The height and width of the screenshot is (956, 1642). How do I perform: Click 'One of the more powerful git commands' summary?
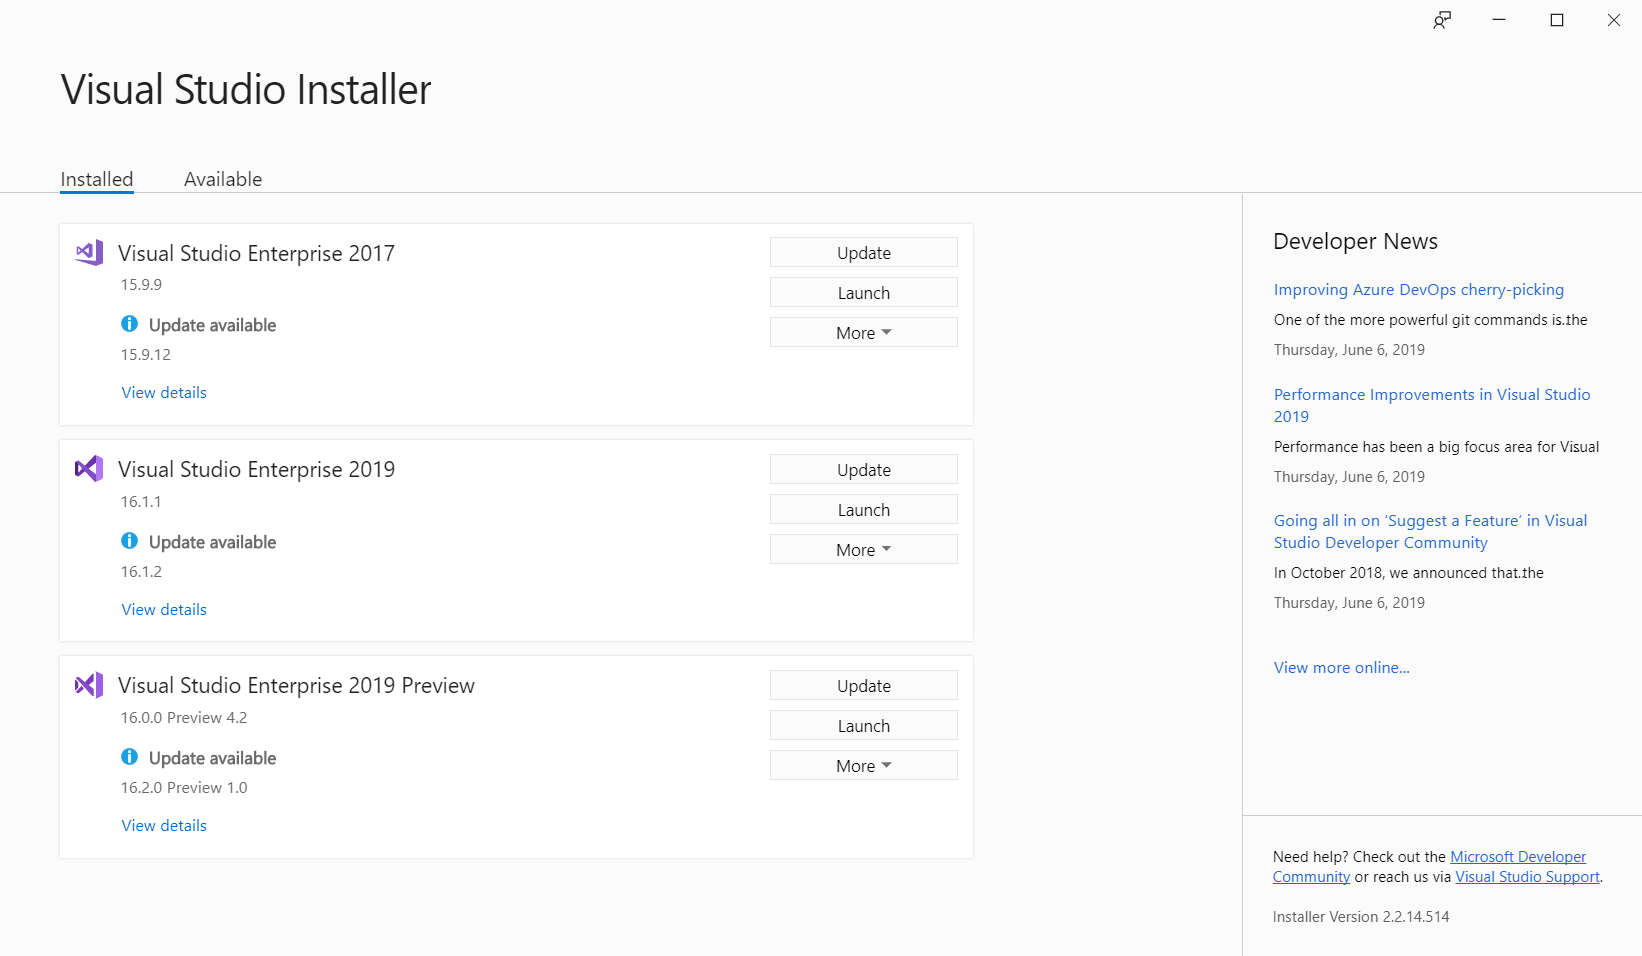[x=1431, y=320]
